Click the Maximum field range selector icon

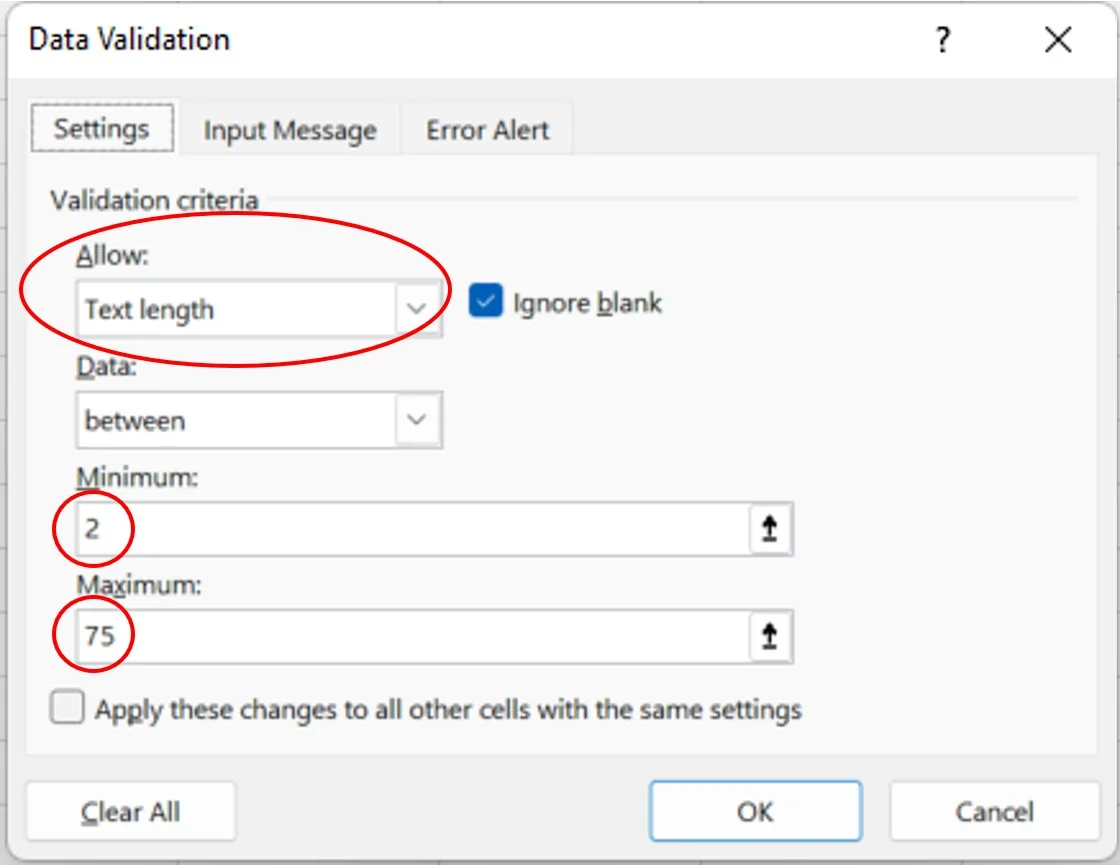(x=769, y=636)
